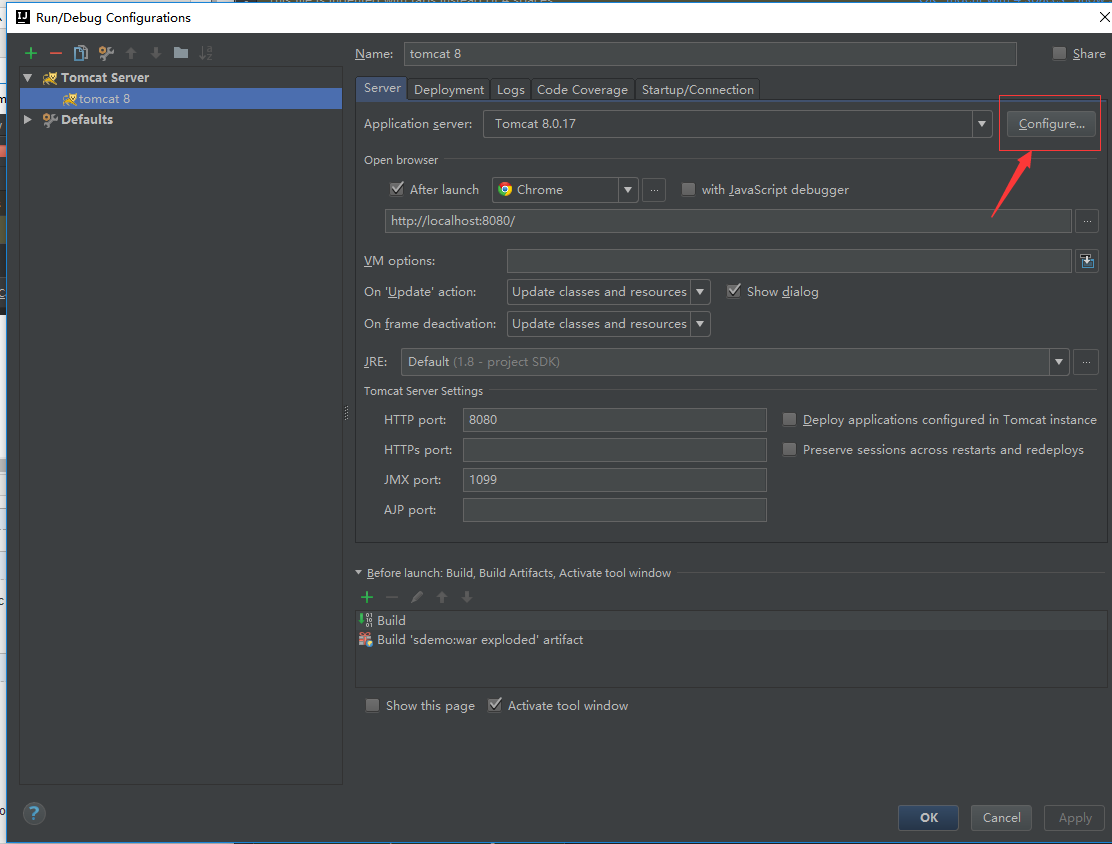Toggle the Share checkbox
The image size is (1112, 844).
pos(1059,54)
